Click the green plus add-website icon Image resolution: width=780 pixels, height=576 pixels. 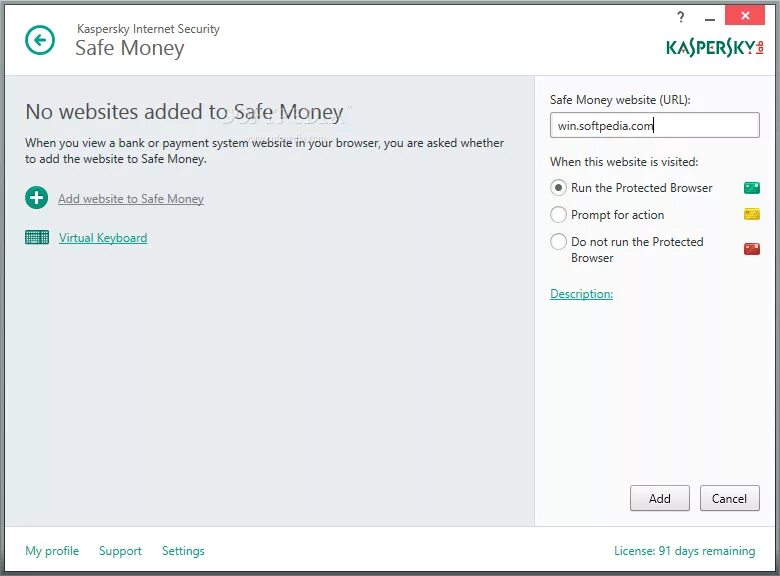pyautogui.click(x=36, y=198)
